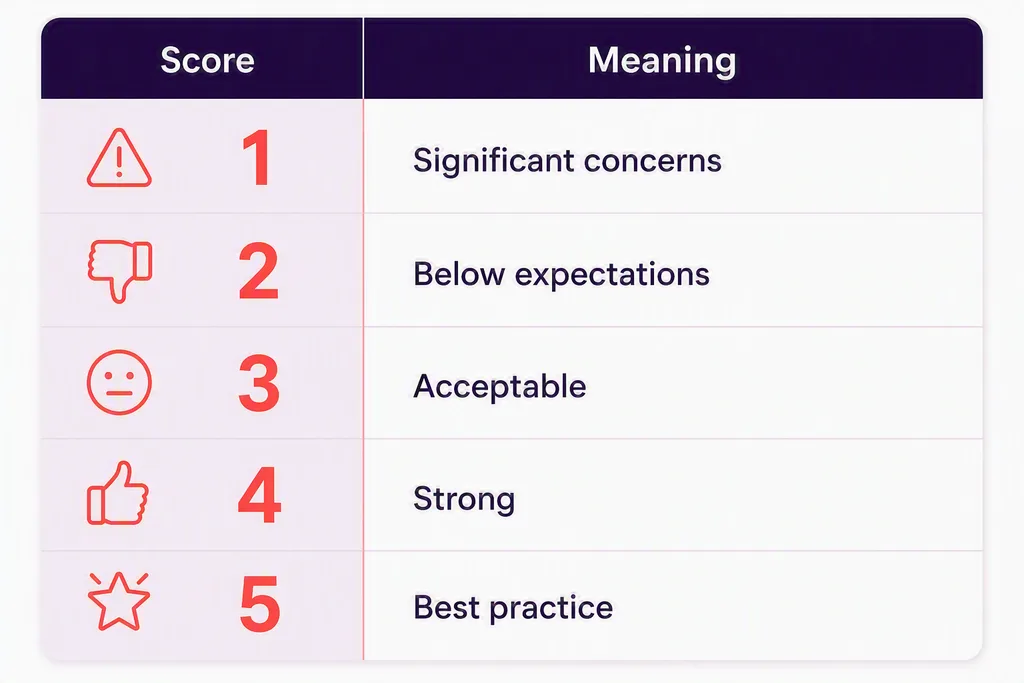Select the Significant concerns text
The height and width of the screenshot is (683, 1024).
567,160
